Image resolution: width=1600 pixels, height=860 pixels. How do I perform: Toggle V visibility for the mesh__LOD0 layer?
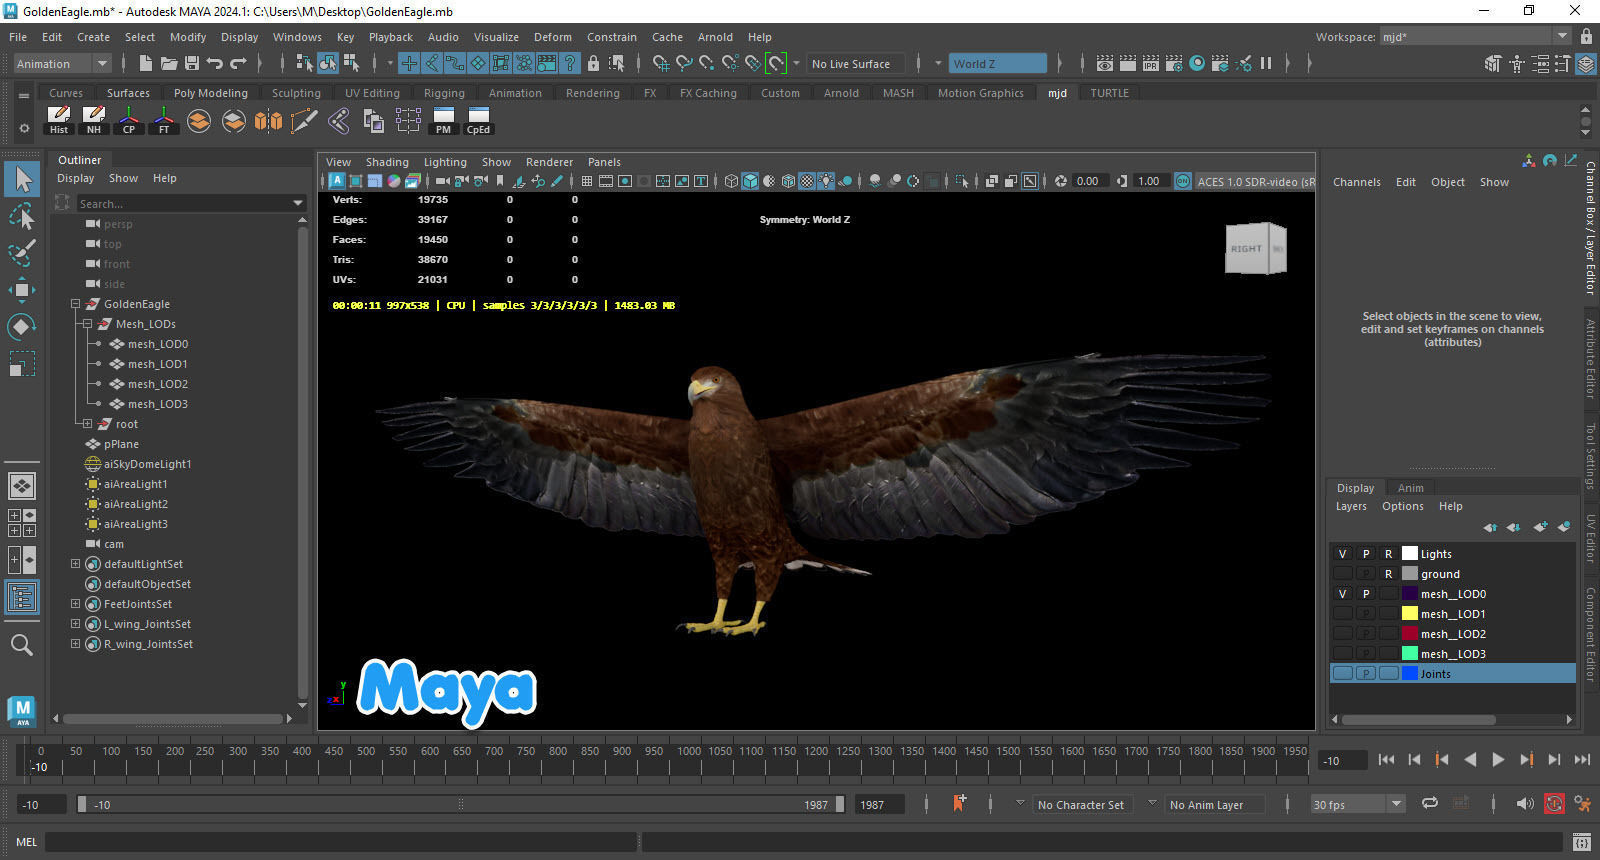(1343, 594)
